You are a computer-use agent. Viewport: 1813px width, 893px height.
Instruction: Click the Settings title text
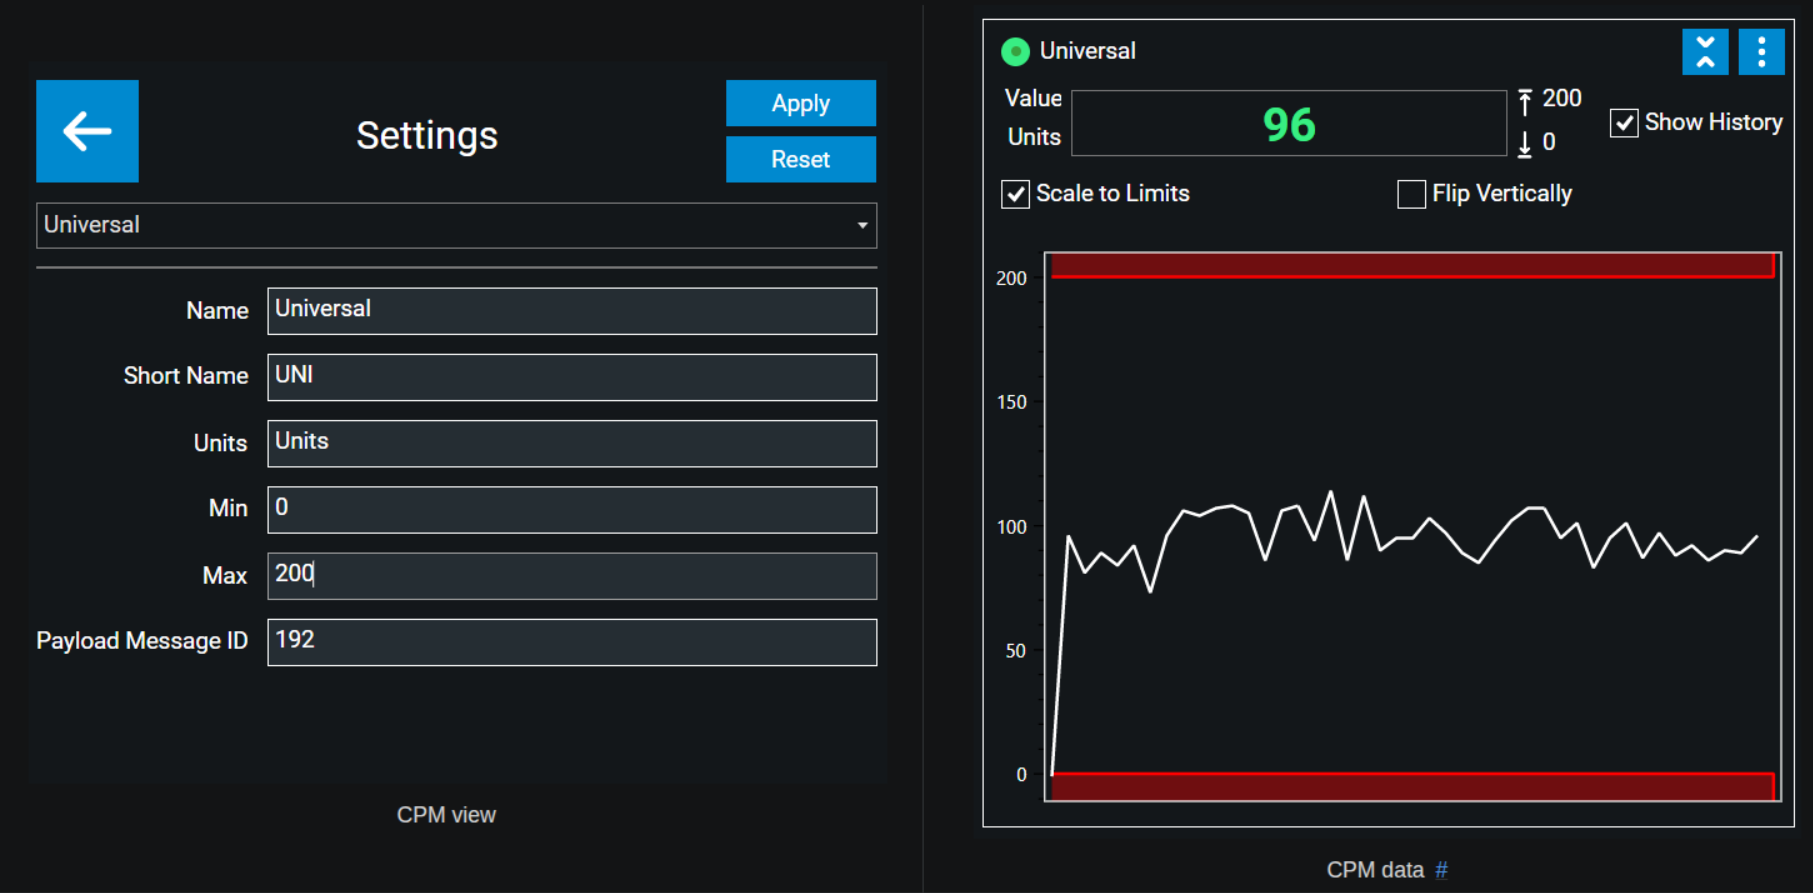[427, 135]
